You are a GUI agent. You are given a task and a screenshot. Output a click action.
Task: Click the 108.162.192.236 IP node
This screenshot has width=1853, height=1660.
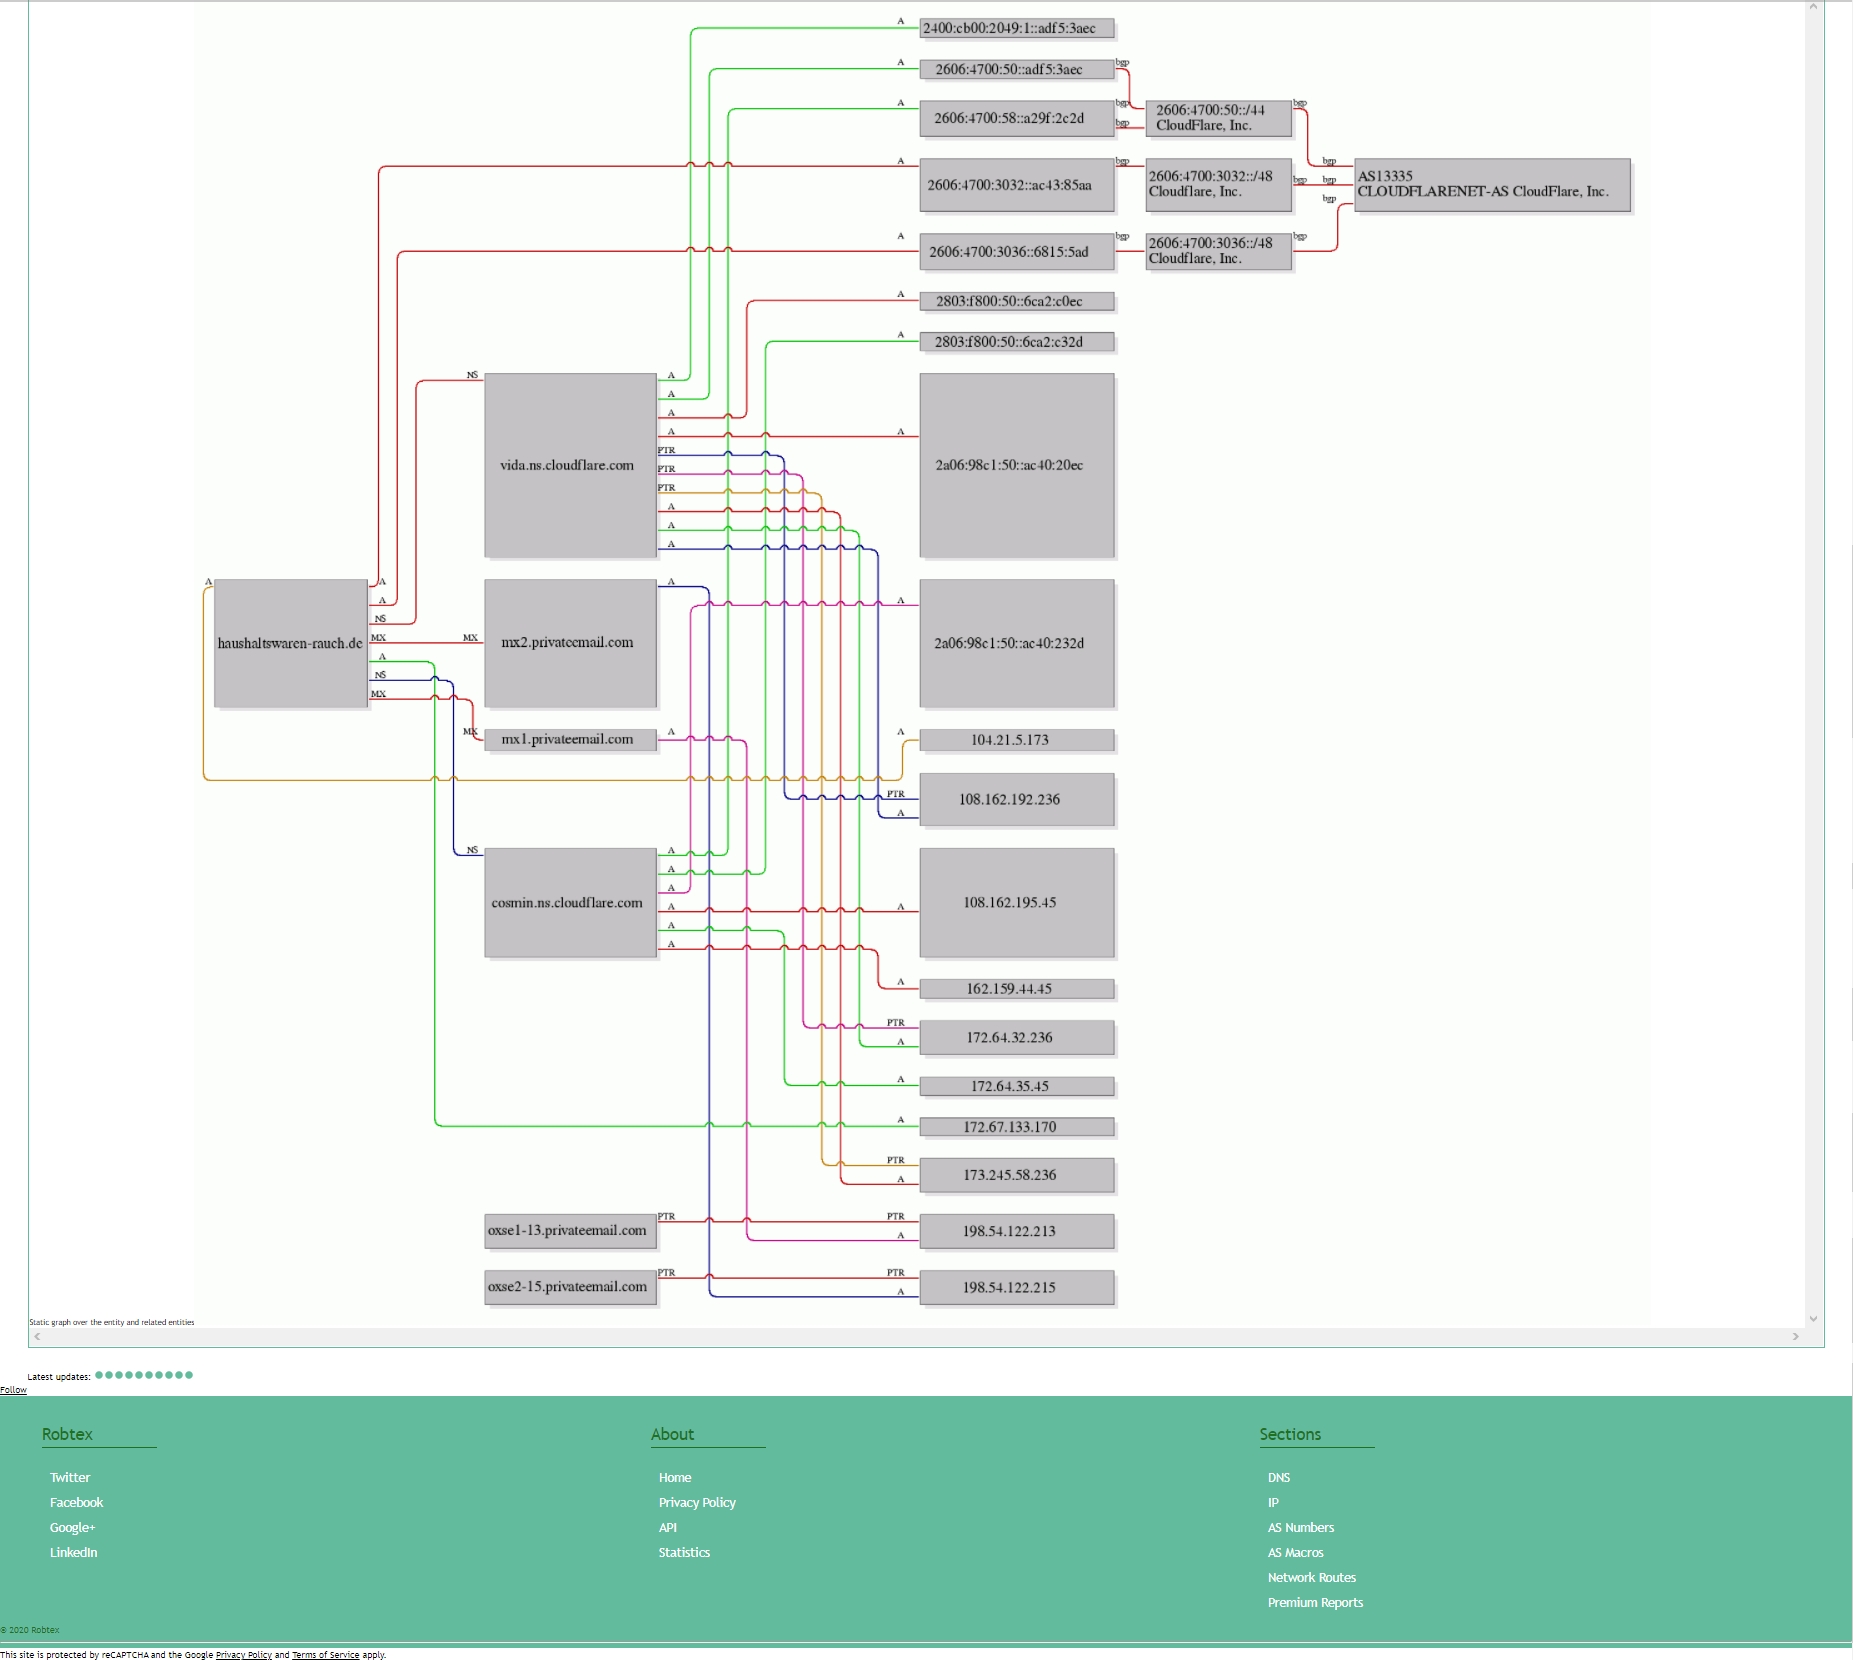1017,799
